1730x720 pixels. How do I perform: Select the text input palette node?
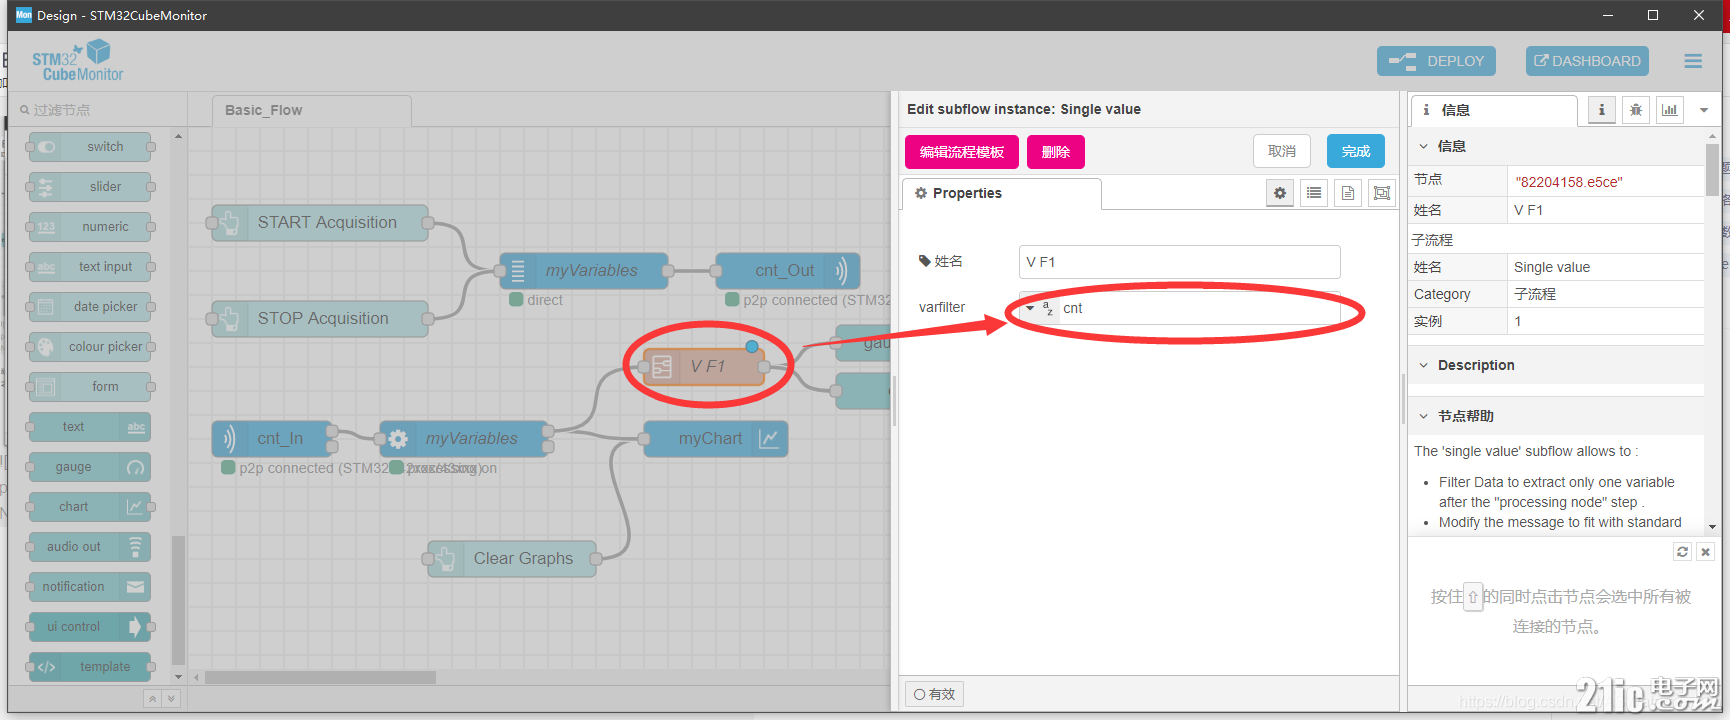point(90,267)
